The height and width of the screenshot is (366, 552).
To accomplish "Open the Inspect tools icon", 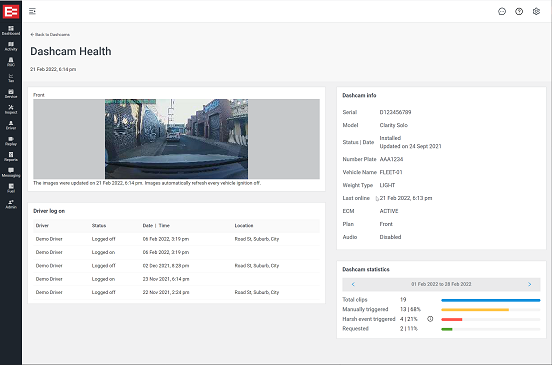I will 11,109.
